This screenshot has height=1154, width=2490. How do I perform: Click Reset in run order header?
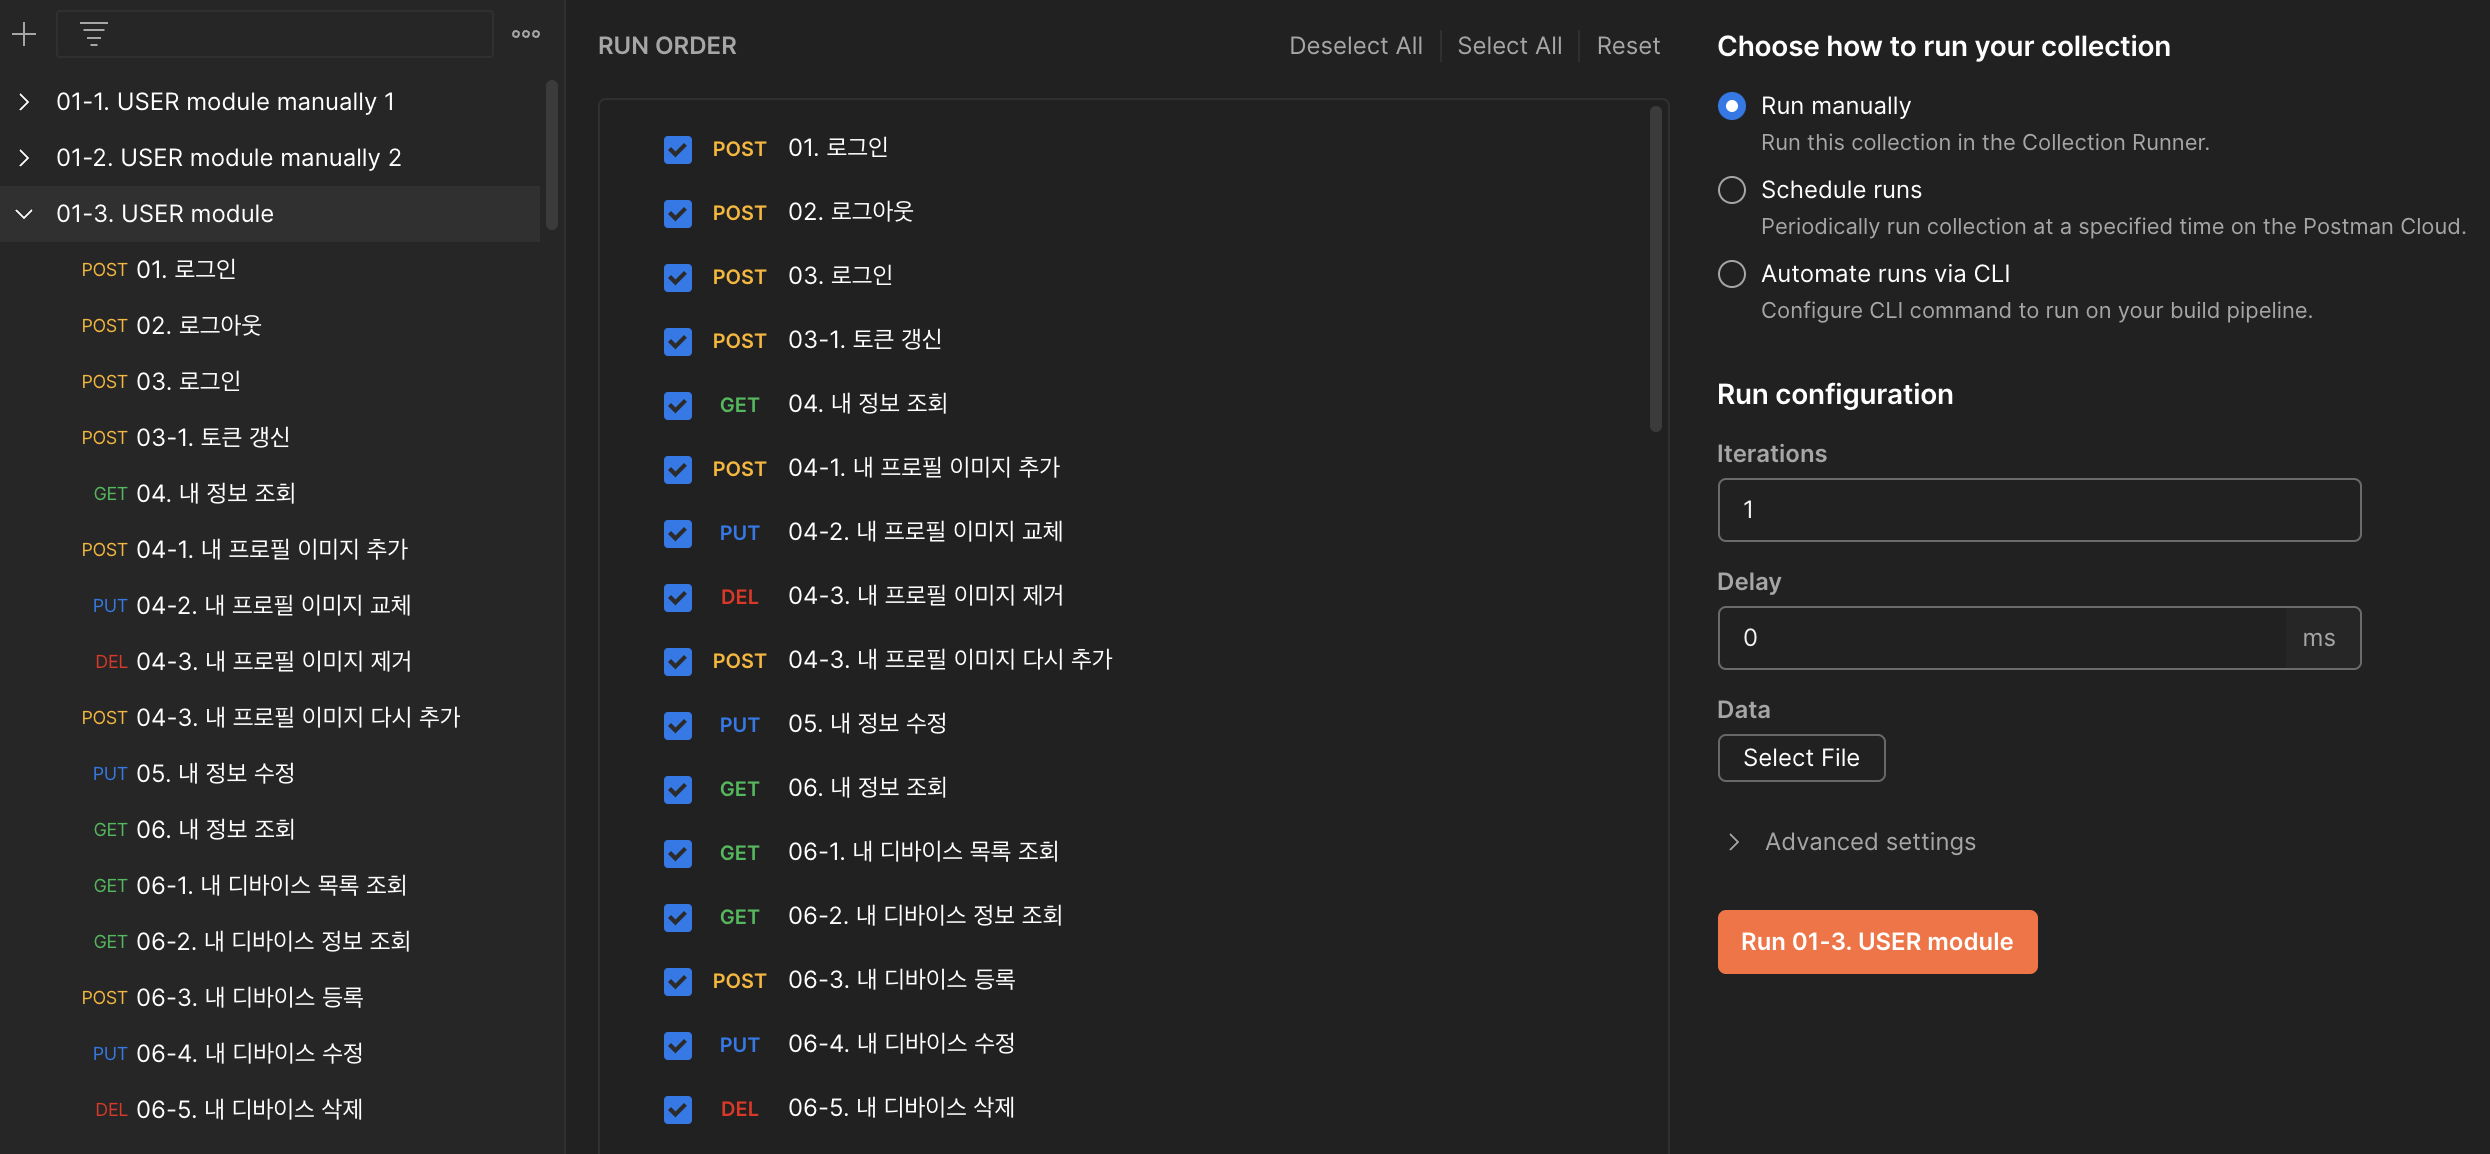1628,46
